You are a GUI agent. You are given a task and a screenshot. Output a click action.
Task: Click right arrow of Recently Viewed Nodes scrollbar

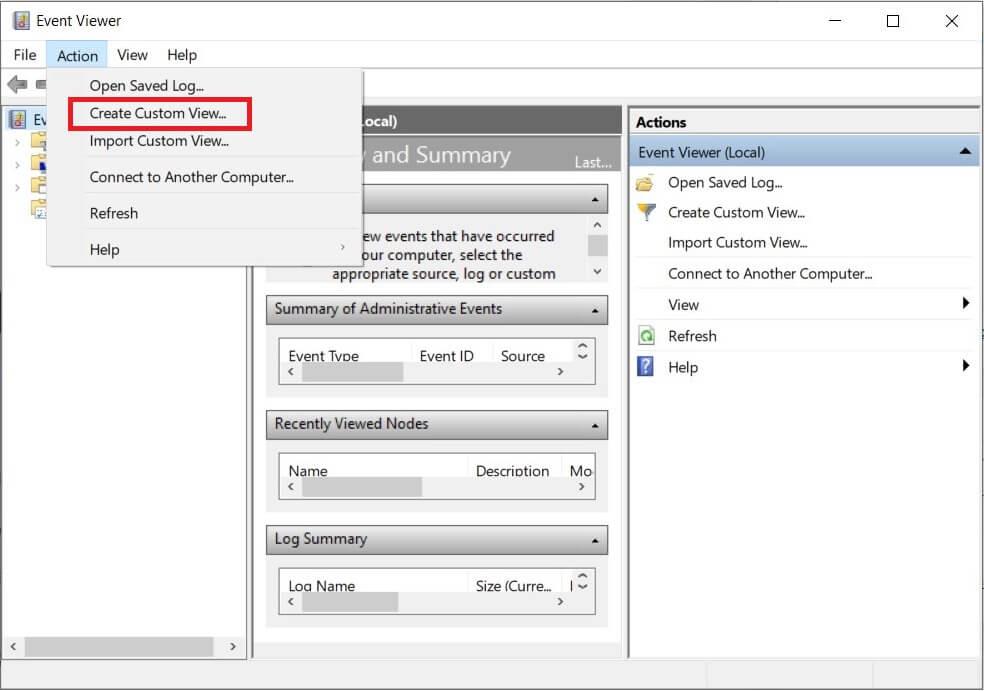tap(582, 486)
